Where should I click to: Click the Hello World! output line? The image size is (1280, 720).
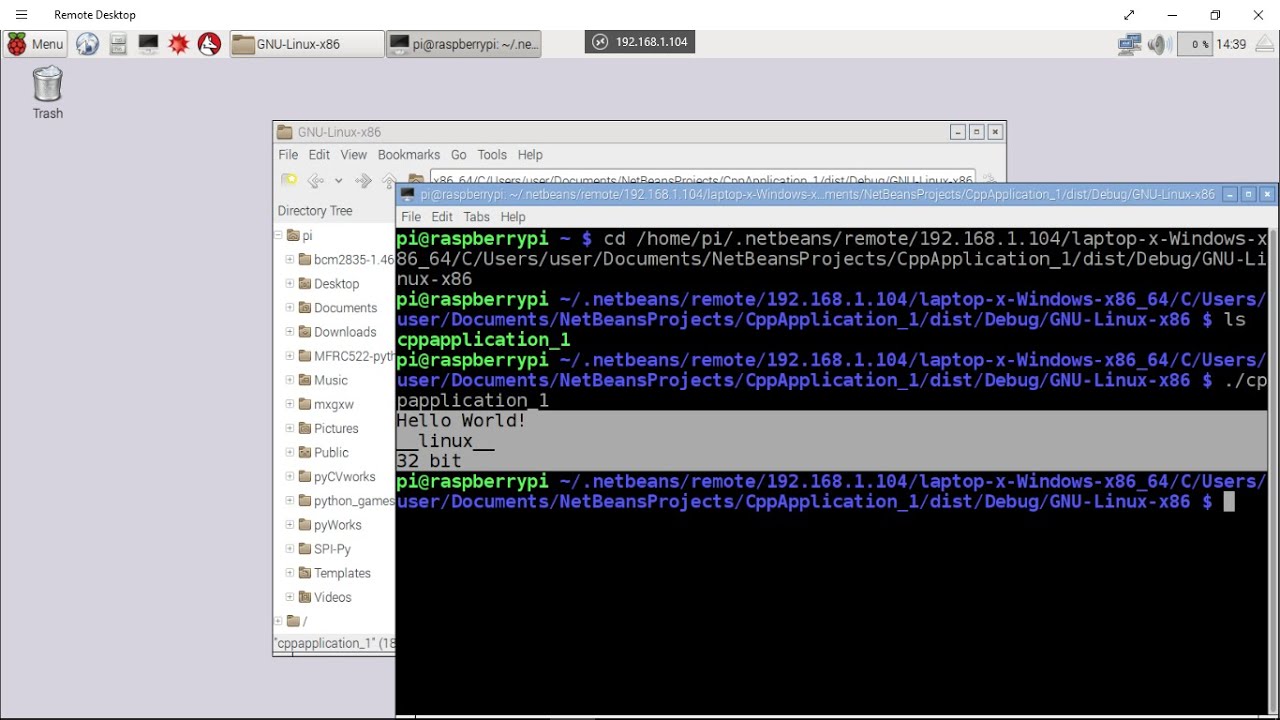[x=461, y=420]
